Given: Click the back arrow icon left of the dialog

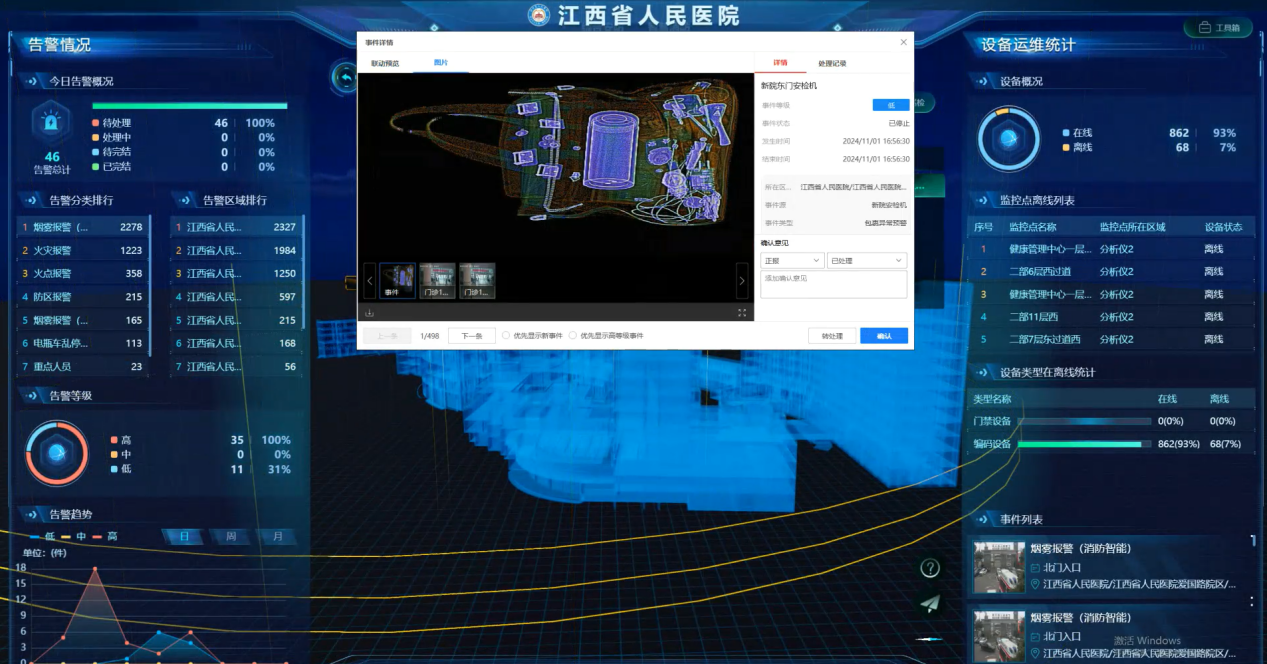Looking at the screenshot, I should pos(346,77).
